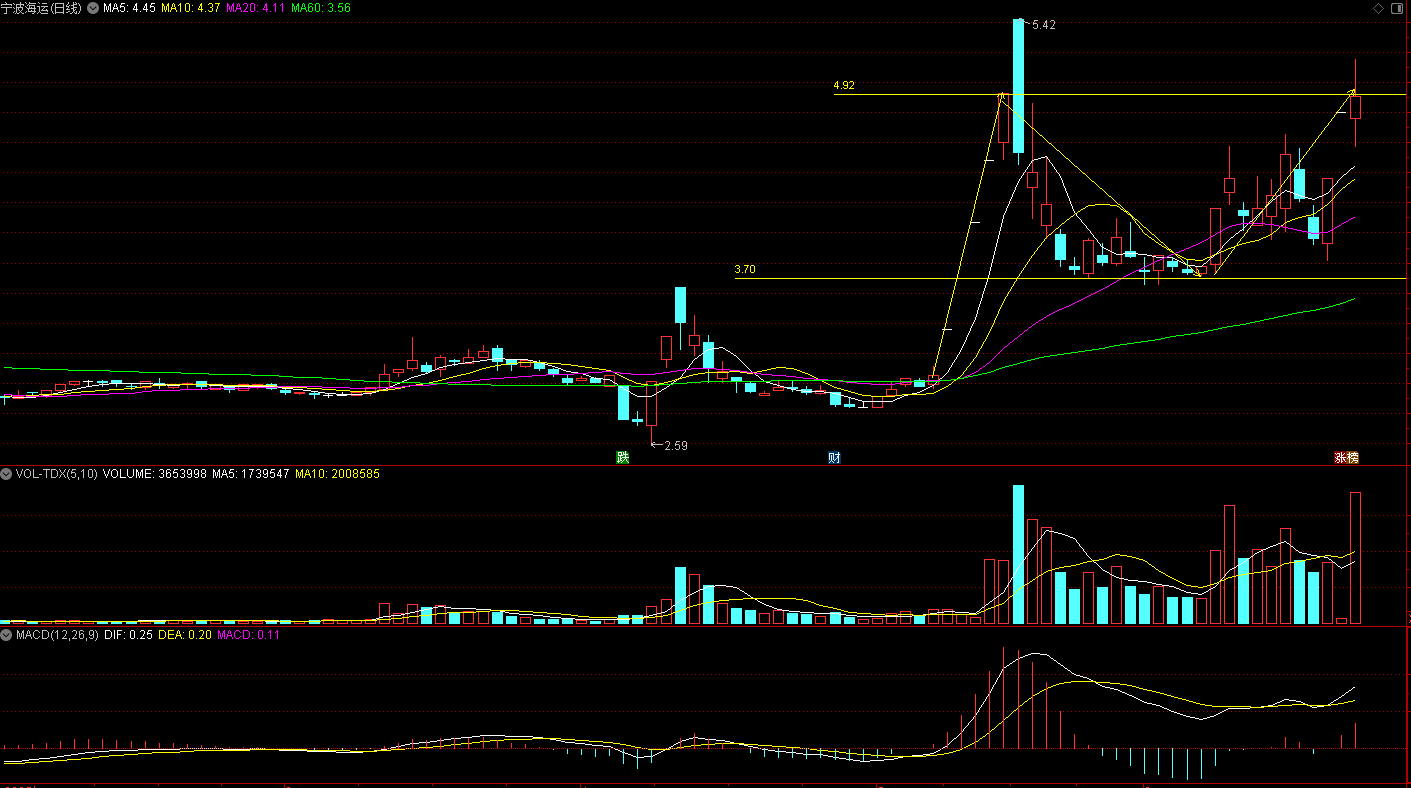The height and width of the screenshot is (788, 1411).
Task: Open the MACD indicator dropdown arrow
Action: click(x=6, y=634)
